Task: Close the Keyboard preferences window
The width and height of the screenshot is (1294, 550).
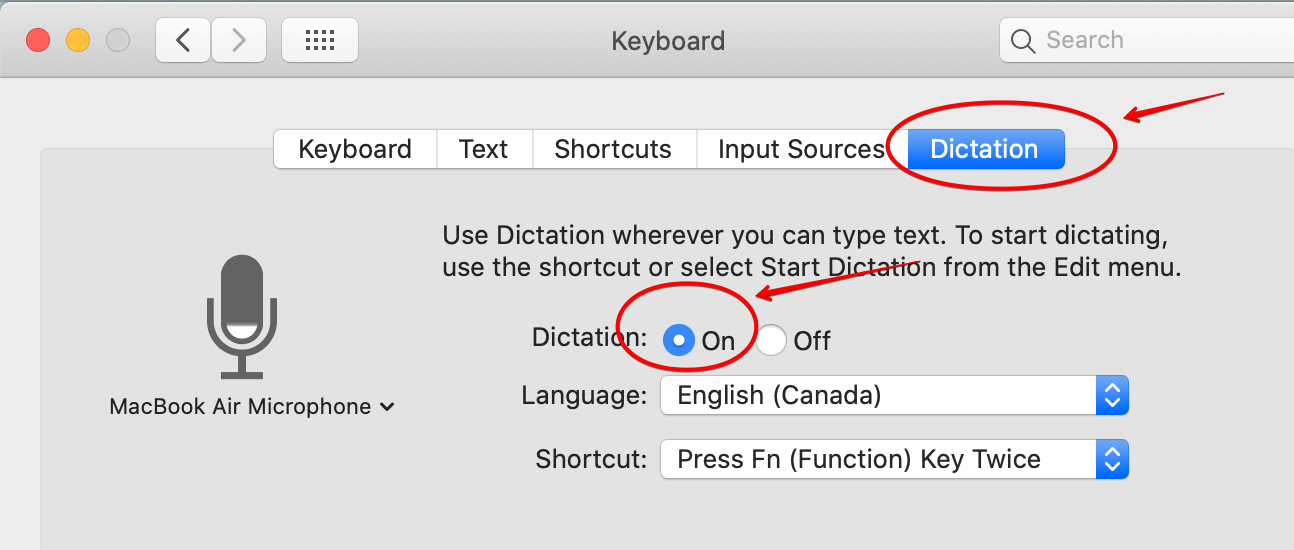Action: 38,41
